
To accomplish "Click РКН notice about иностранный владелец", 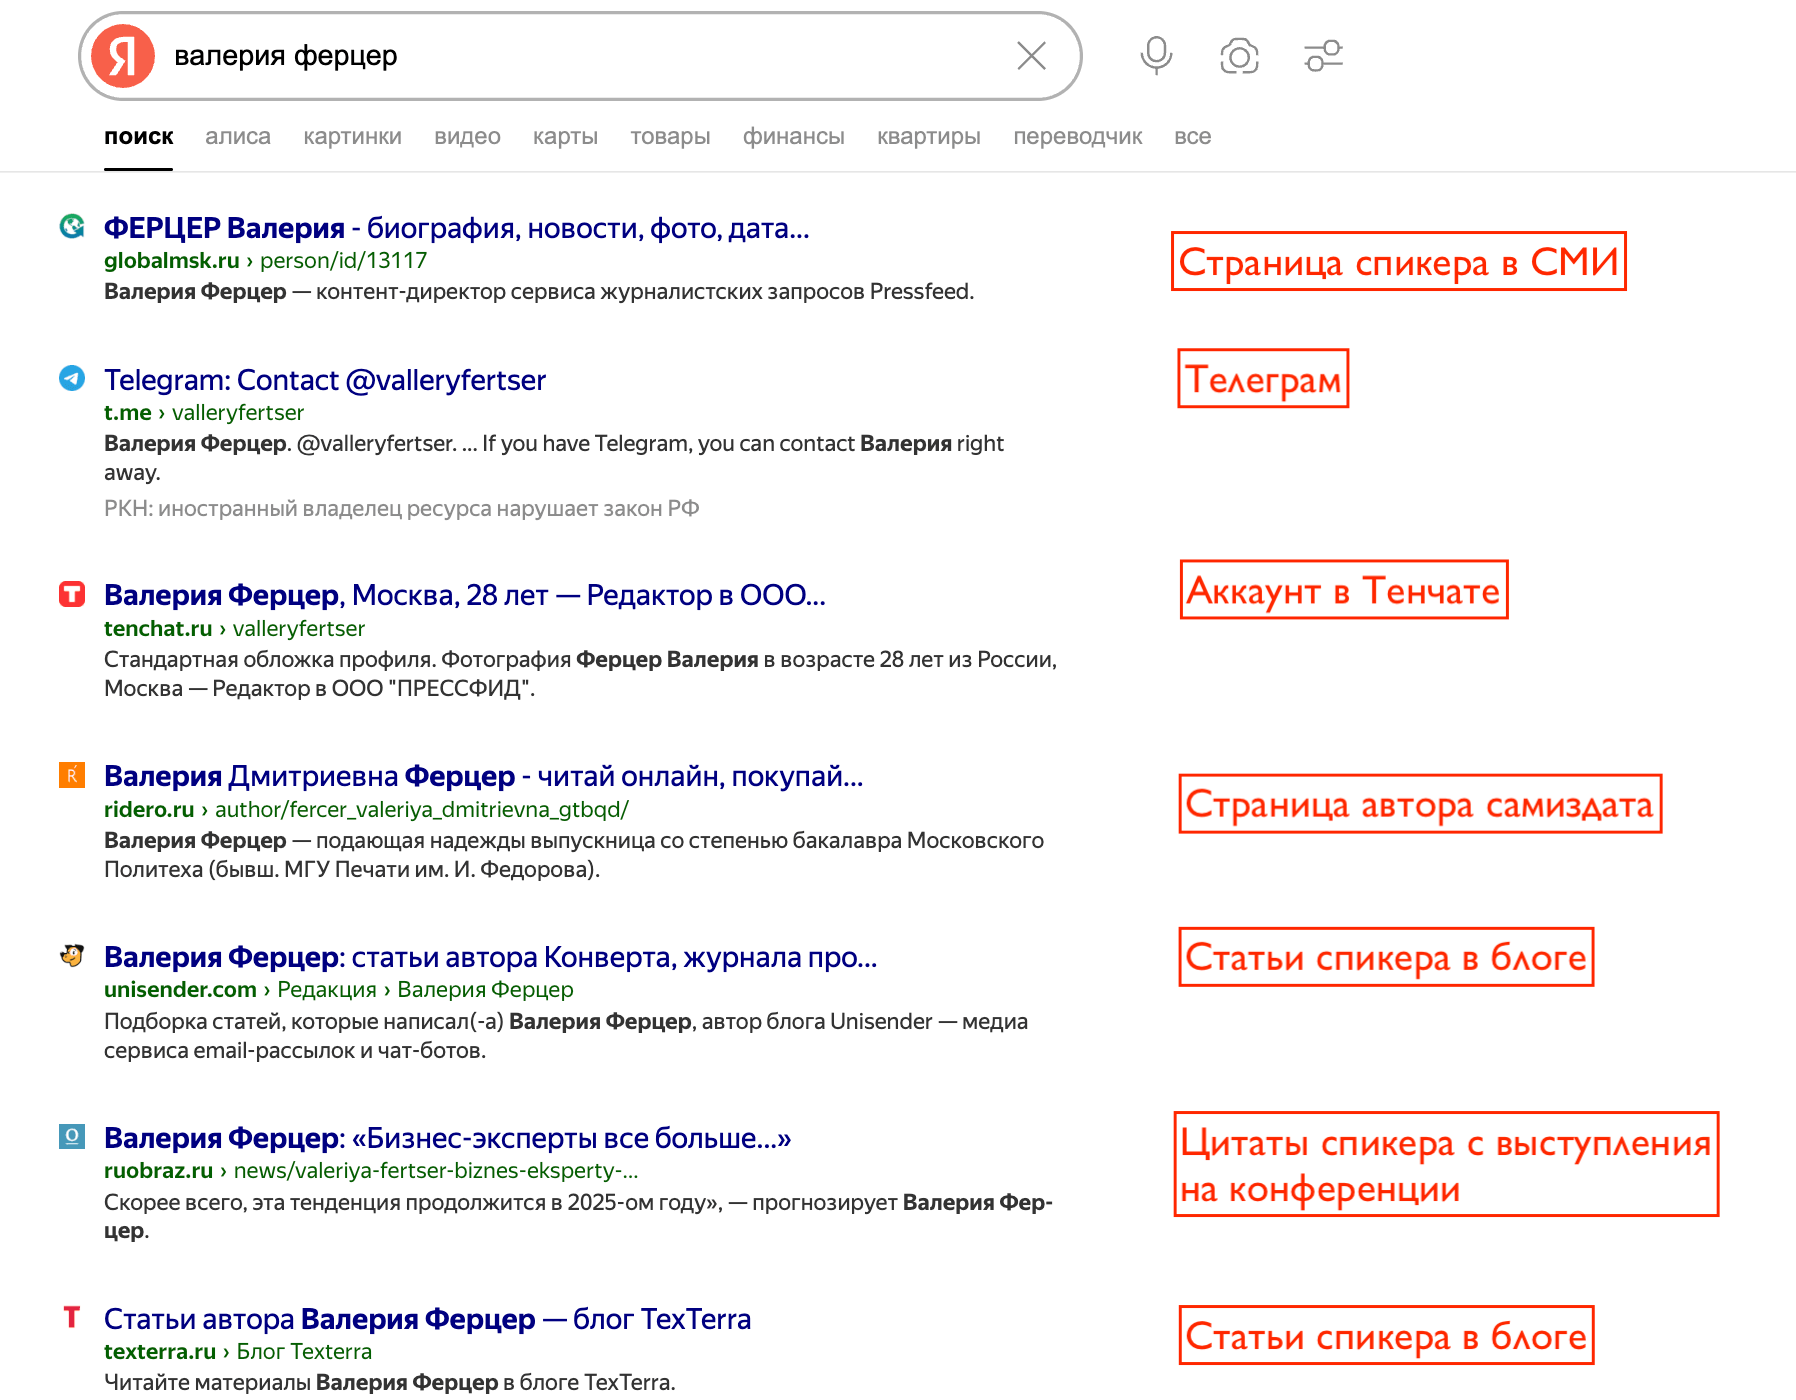I will tap(401, 508).
